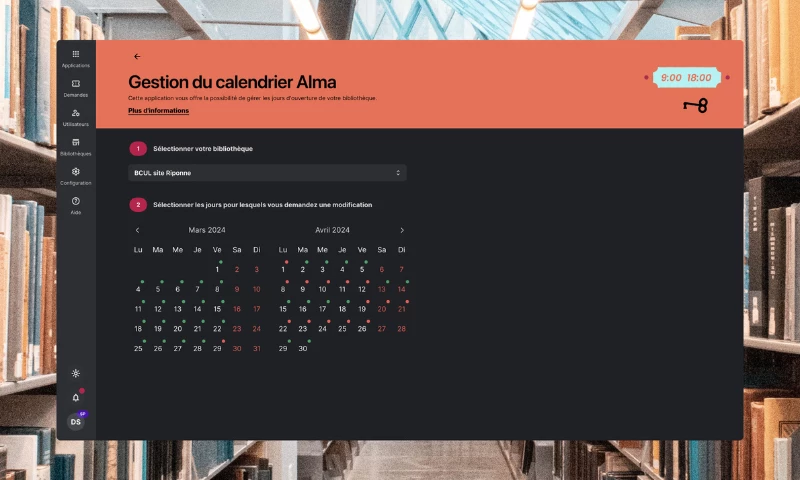The height and width of the screenshot is (480, 800).
Task: Open the DS user avatar menu
Action: tap(76, 422)
